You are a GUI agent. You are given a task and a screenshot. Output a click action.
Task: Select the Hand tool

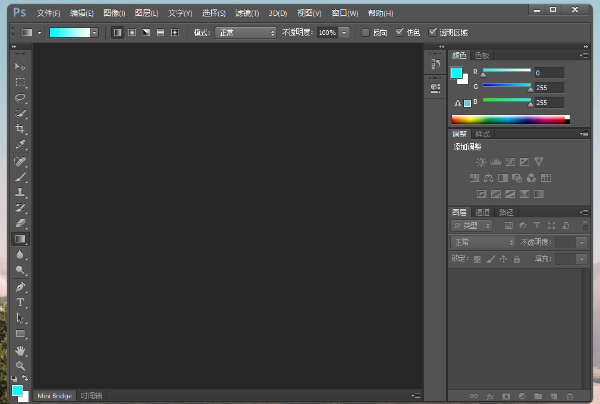(x=20, y=350)
